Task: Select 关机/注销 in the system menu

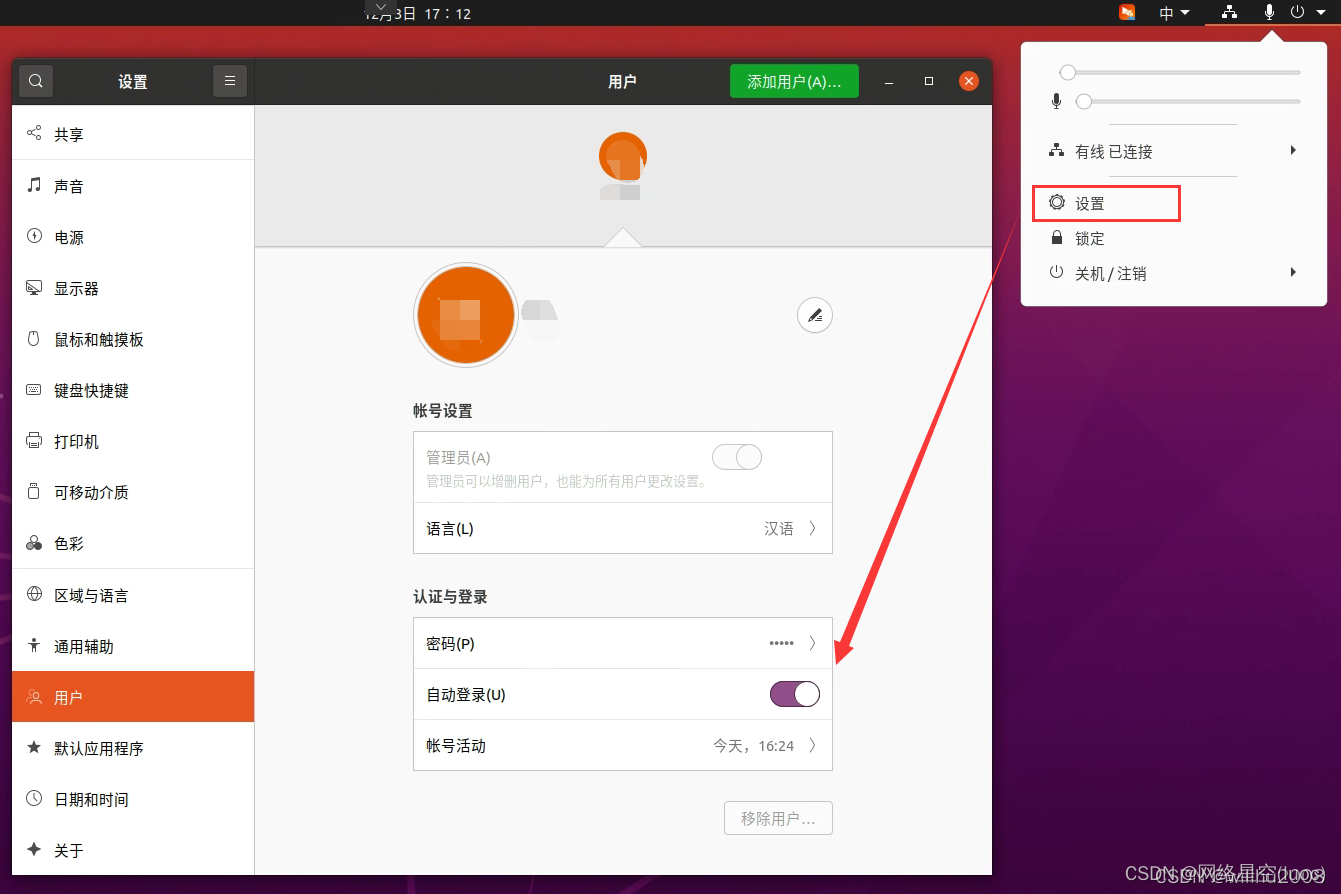Action: point(1174,273)
